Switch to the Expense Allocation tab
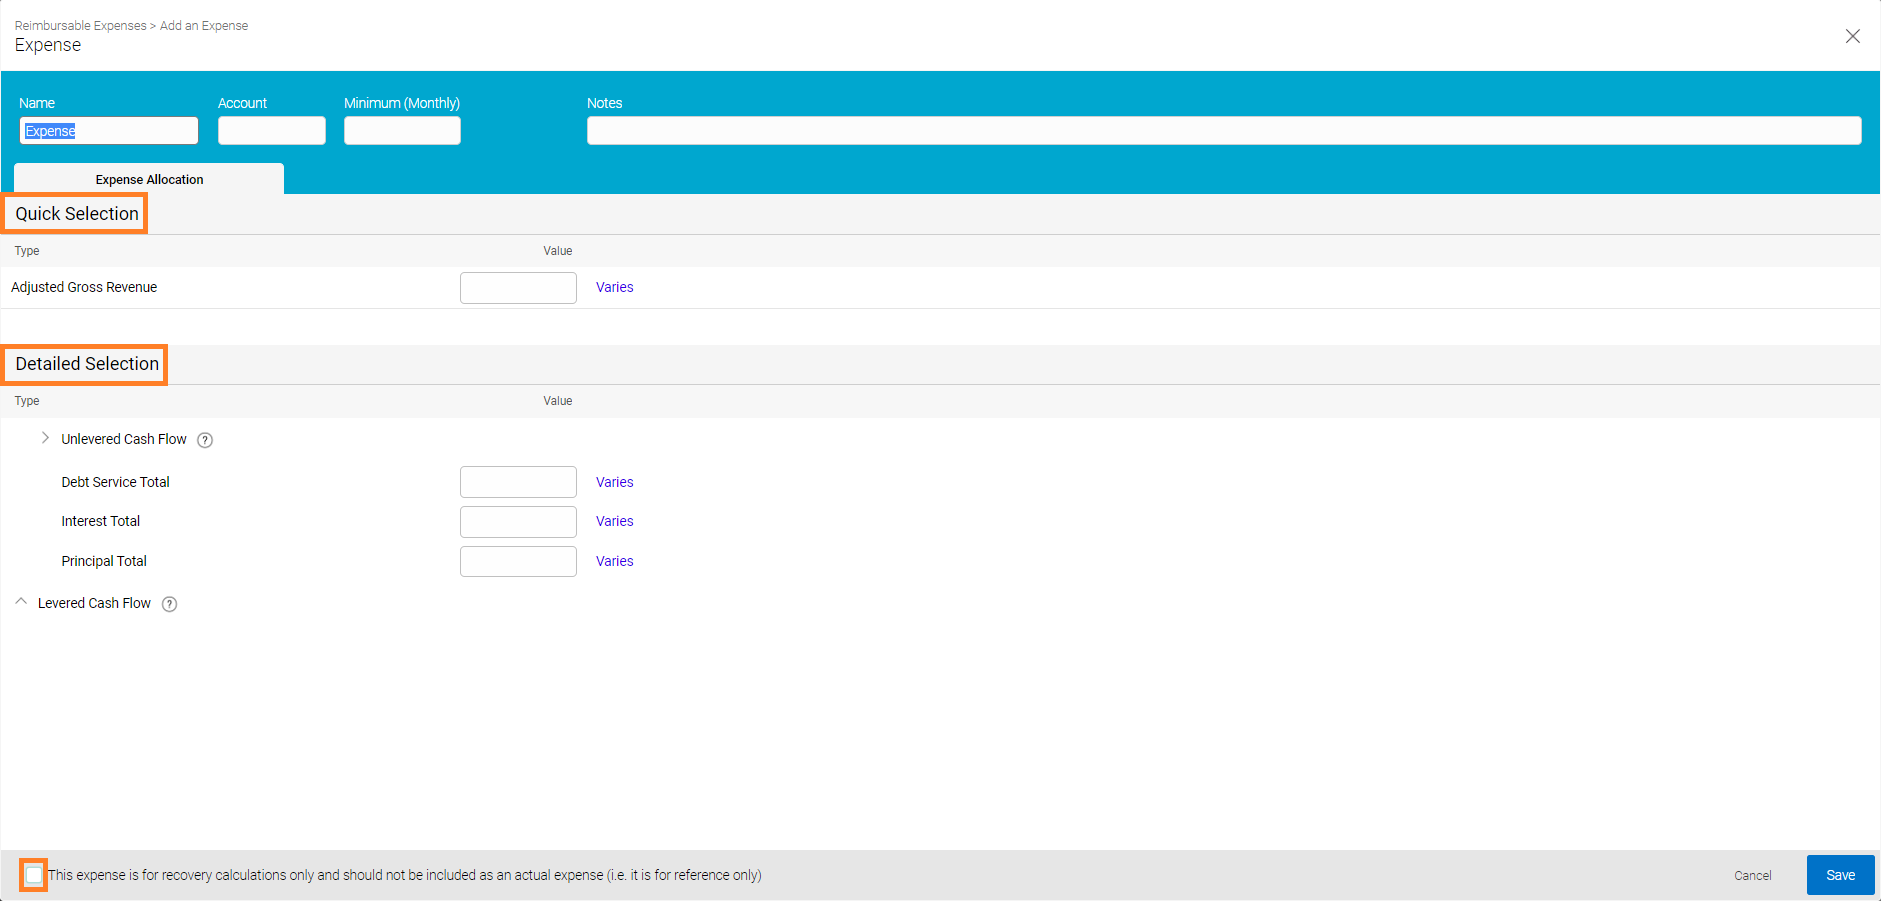Viewport: 1881px width, 901px height. click(148, 179)
